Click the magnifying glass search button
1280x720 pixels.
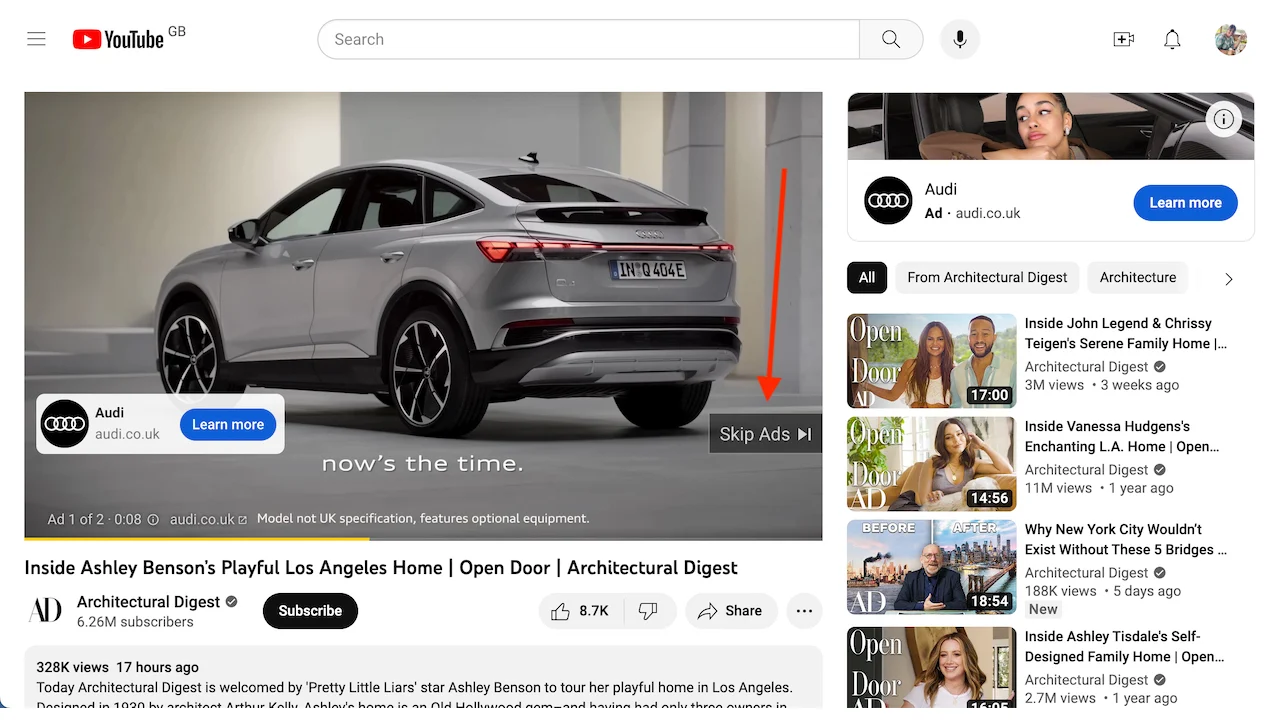(x=890, y=39)
